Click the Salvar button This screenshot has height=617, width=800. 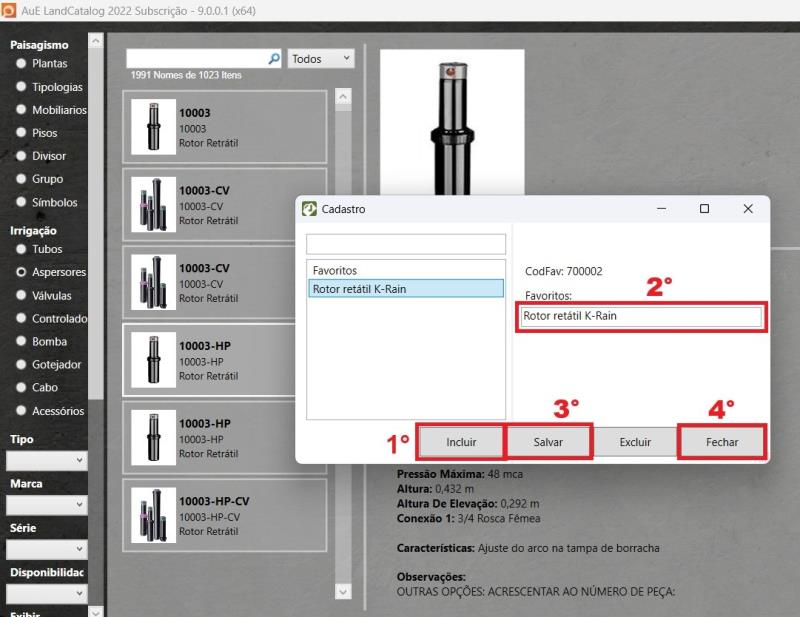pyautogui.click(x=548, y=442)
